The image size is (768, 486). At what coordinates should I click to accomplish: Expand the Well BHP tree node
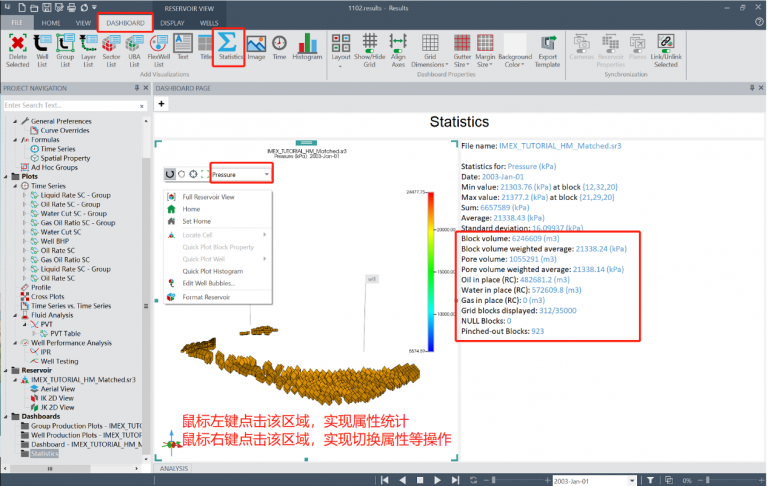[23, 241]
